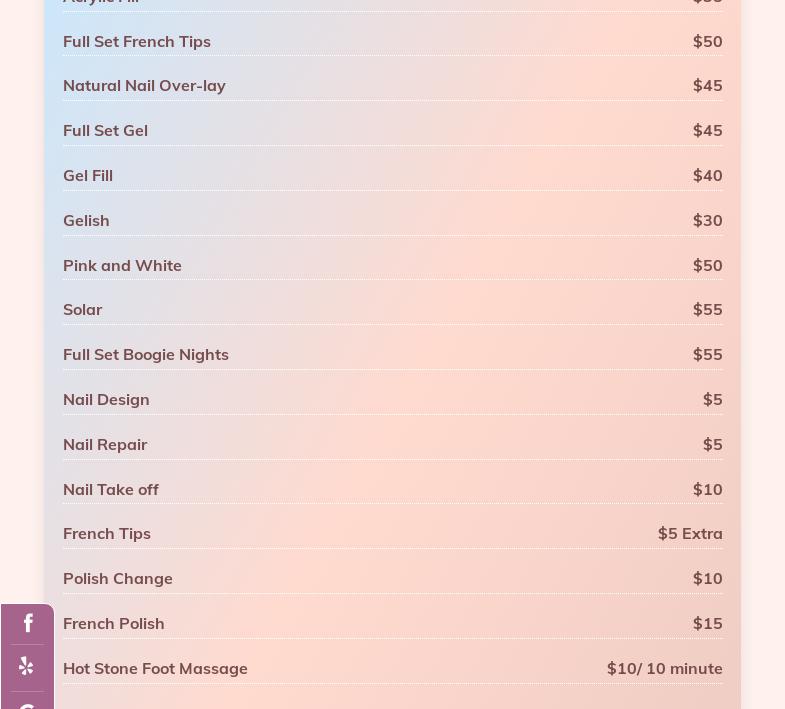The width and height of the screenshot is (785, 709).
Task: Click the French Polish label
Action: 114,623
